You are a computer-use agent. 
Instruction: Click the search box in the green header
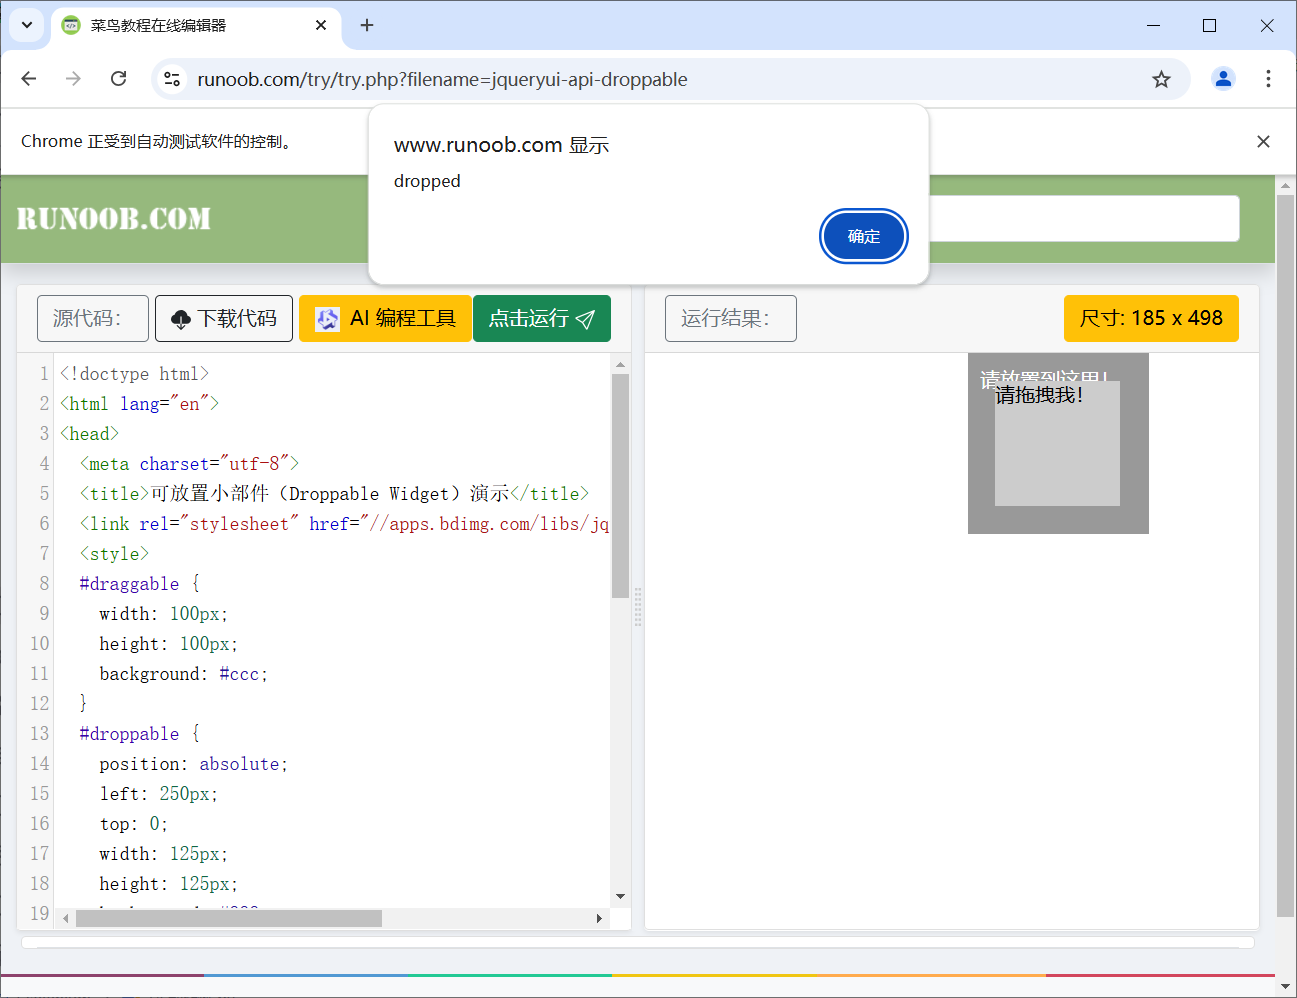(x=1084, y=218)
